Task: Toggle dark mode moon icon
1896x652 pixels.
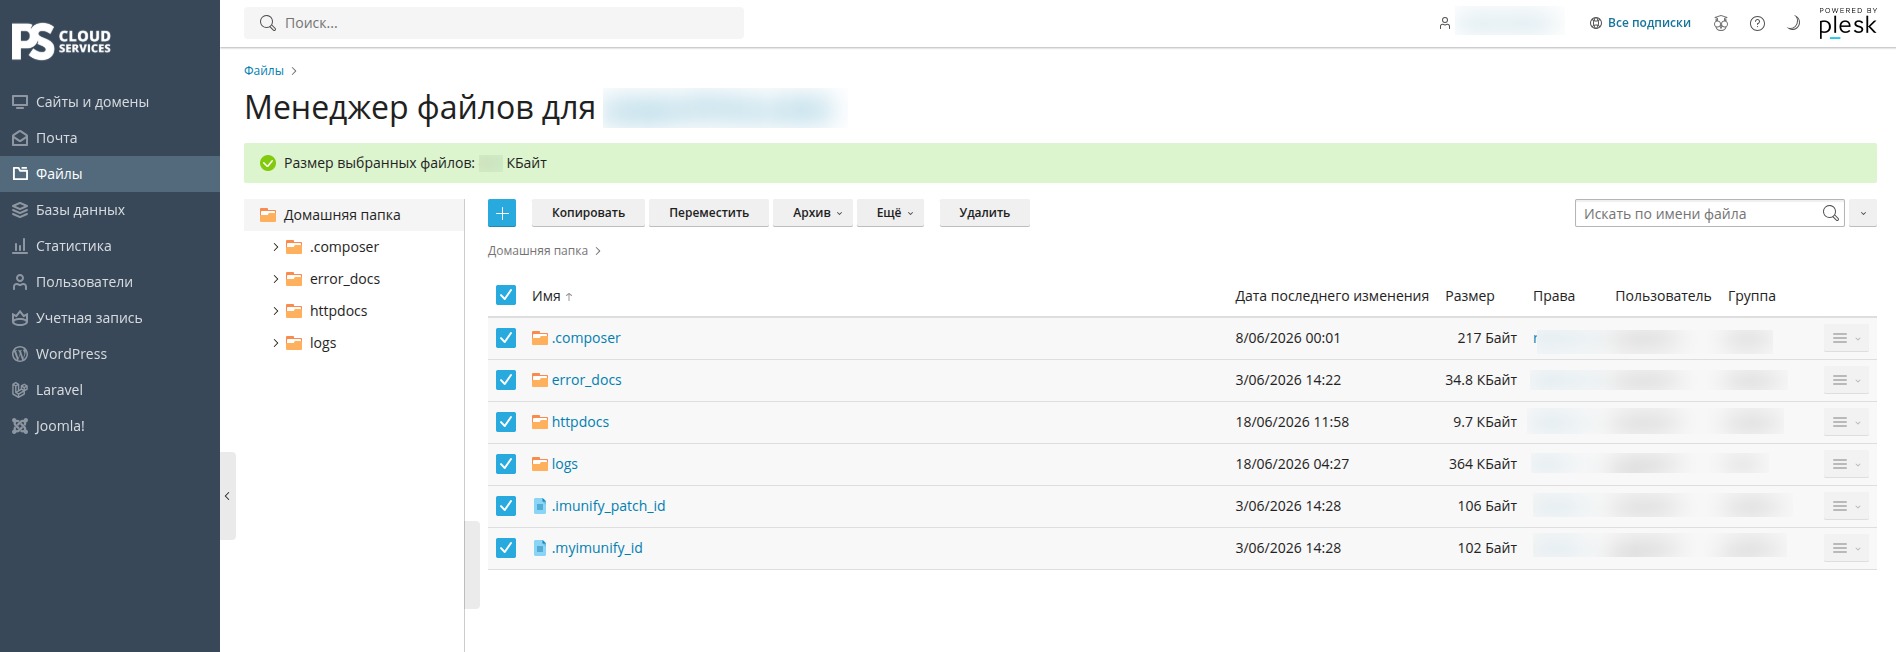Action: [1793, 23]
